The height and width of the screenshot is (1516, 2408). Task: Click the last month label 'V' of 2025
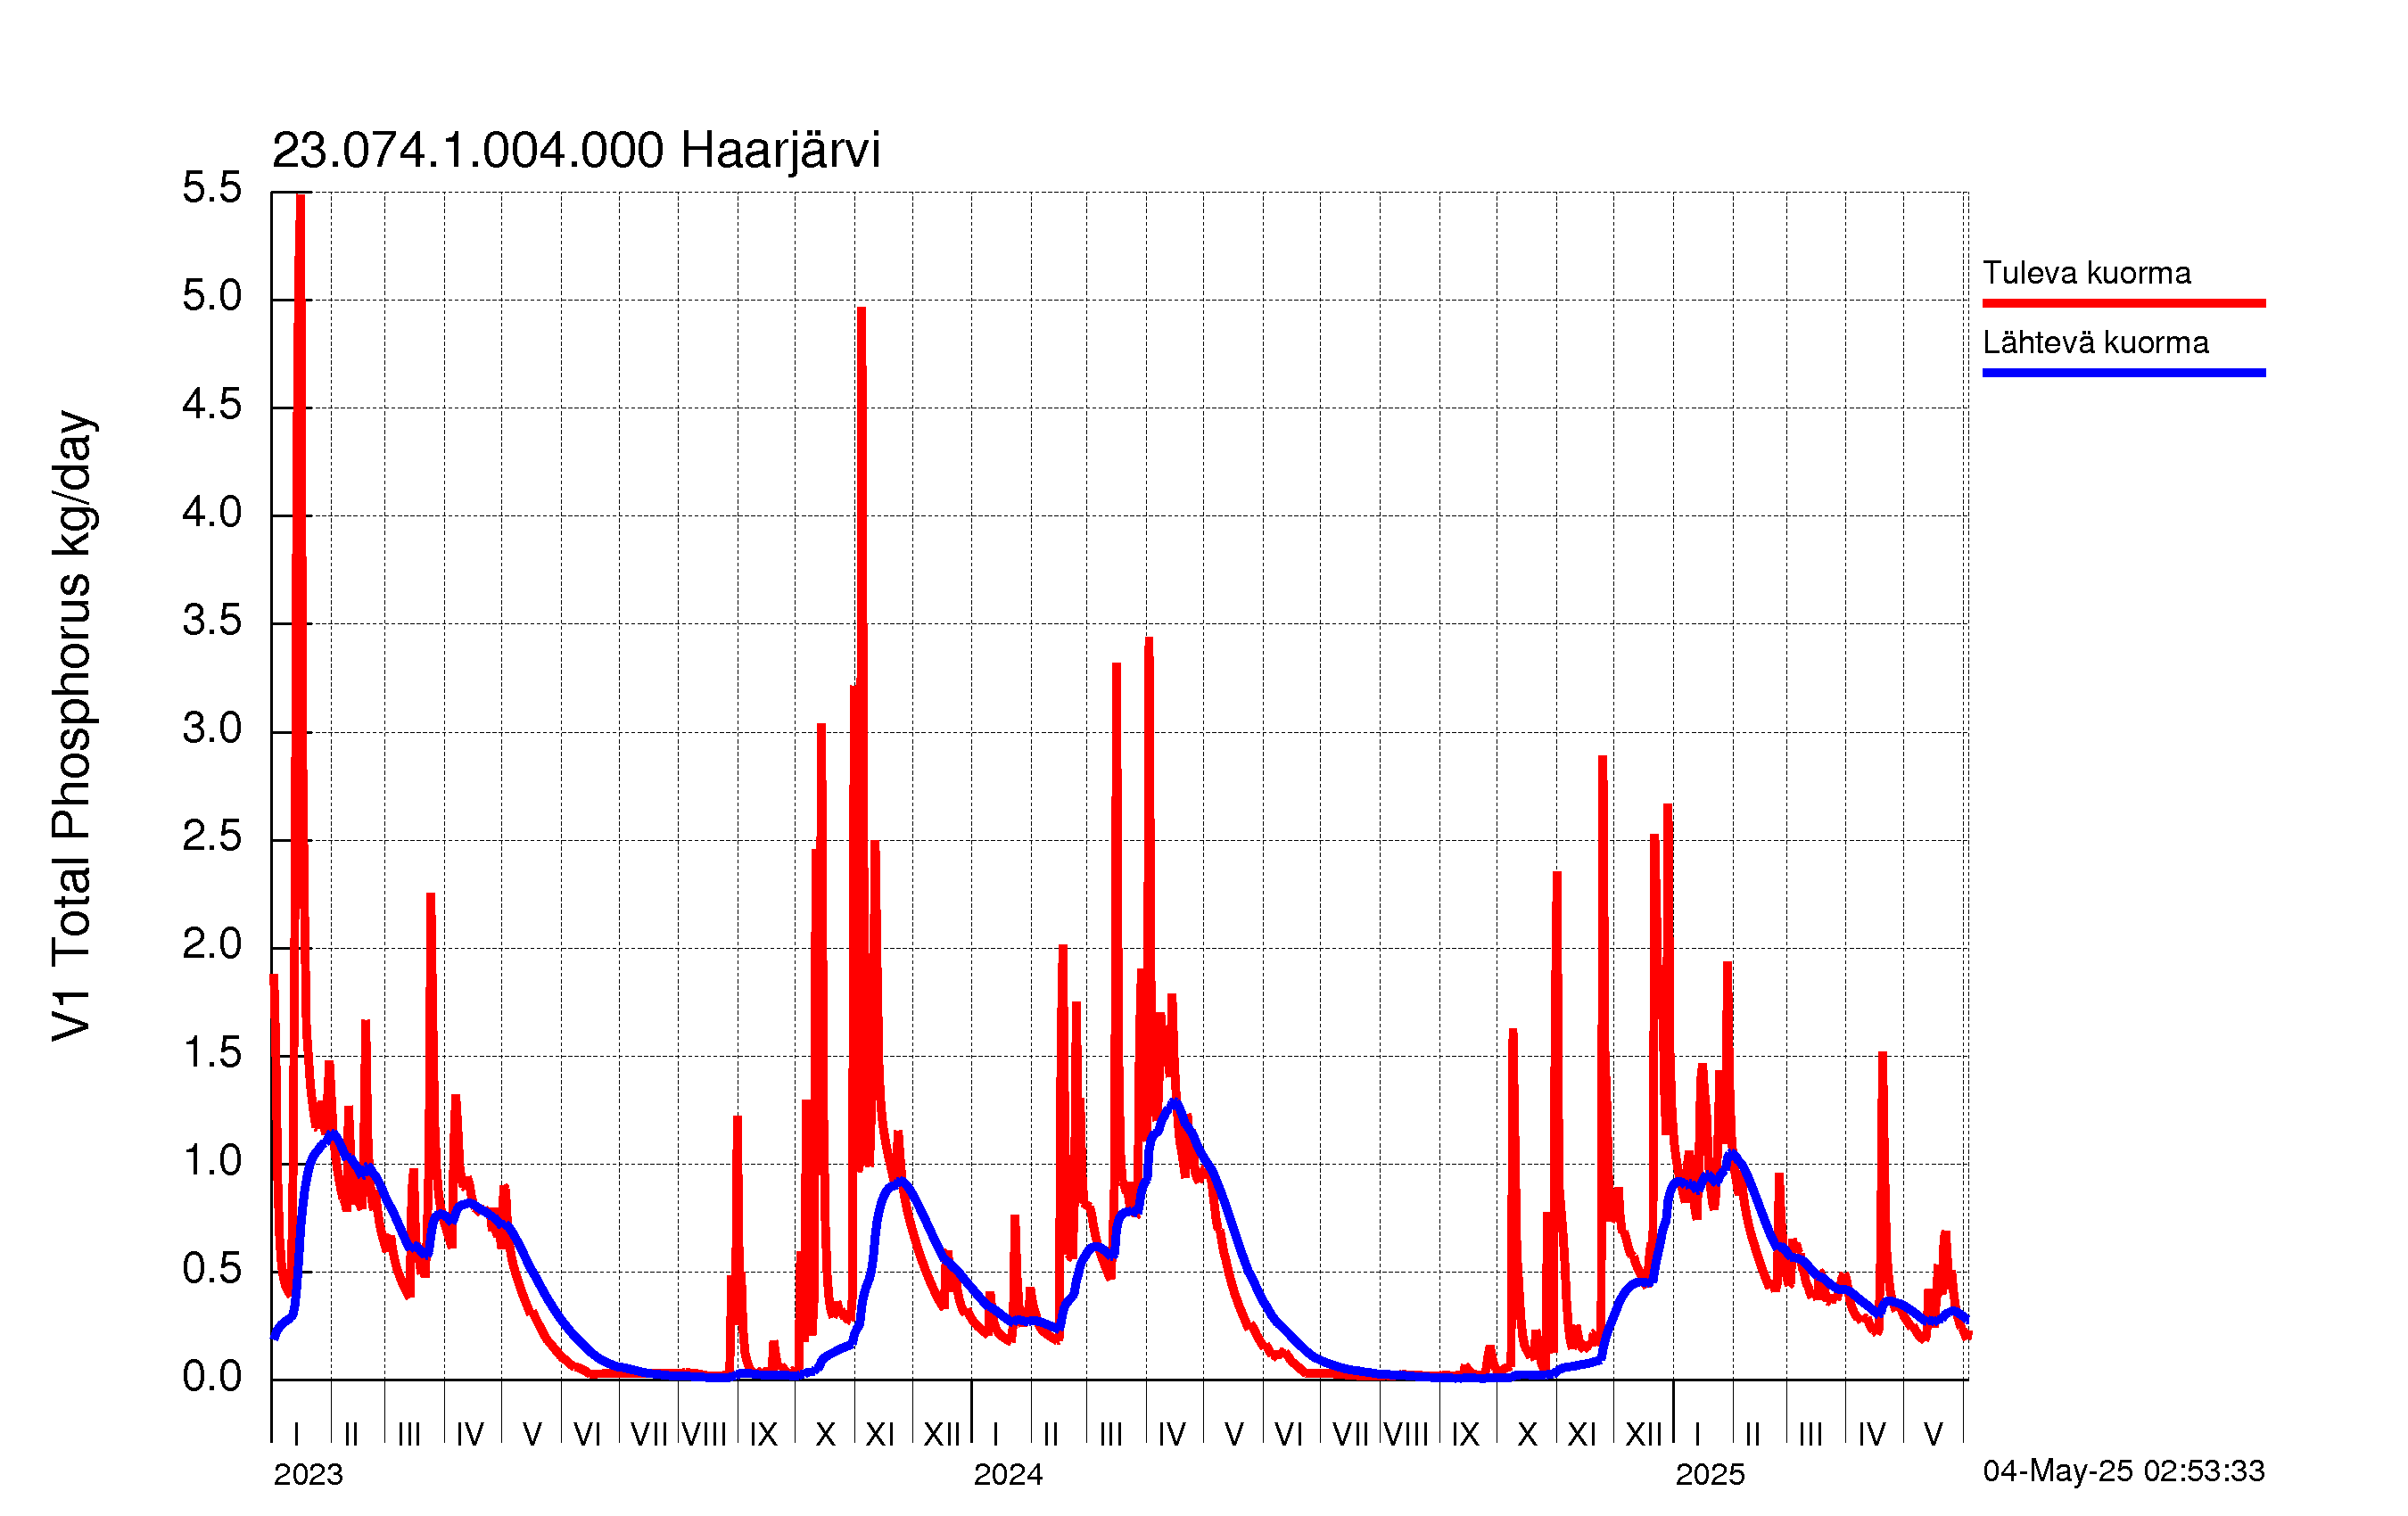(x=1934, y=1434)
